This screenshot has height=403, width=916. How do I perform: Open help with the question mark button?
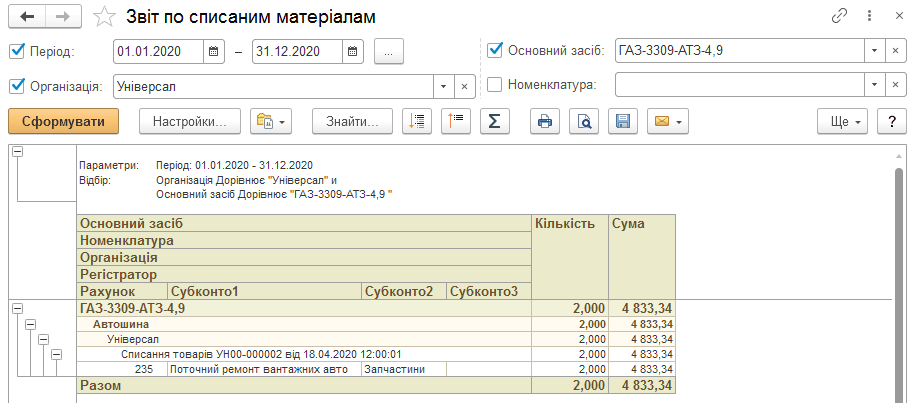point(892,121)
